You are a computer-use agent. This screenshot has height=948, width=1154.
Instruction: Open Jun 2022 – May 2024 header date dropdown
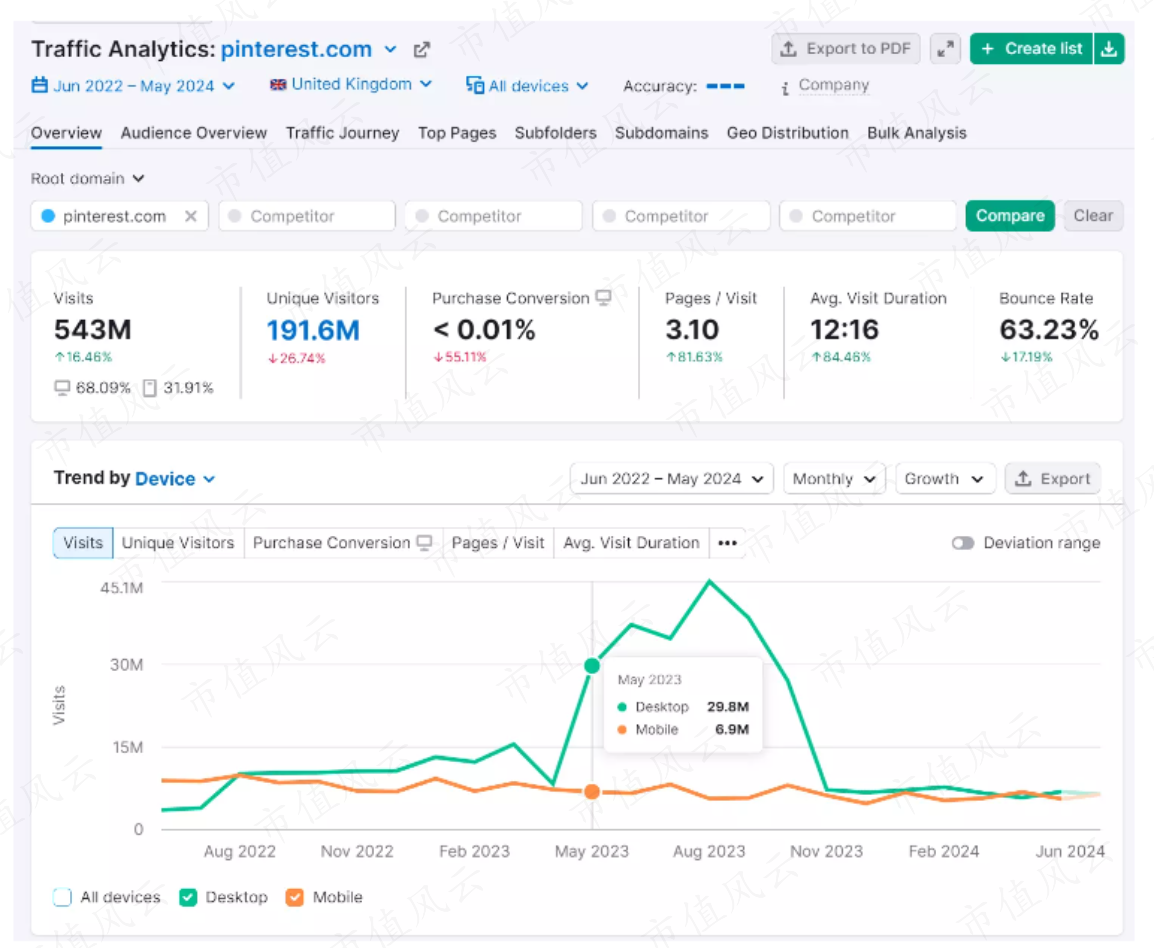coord(133,86)
